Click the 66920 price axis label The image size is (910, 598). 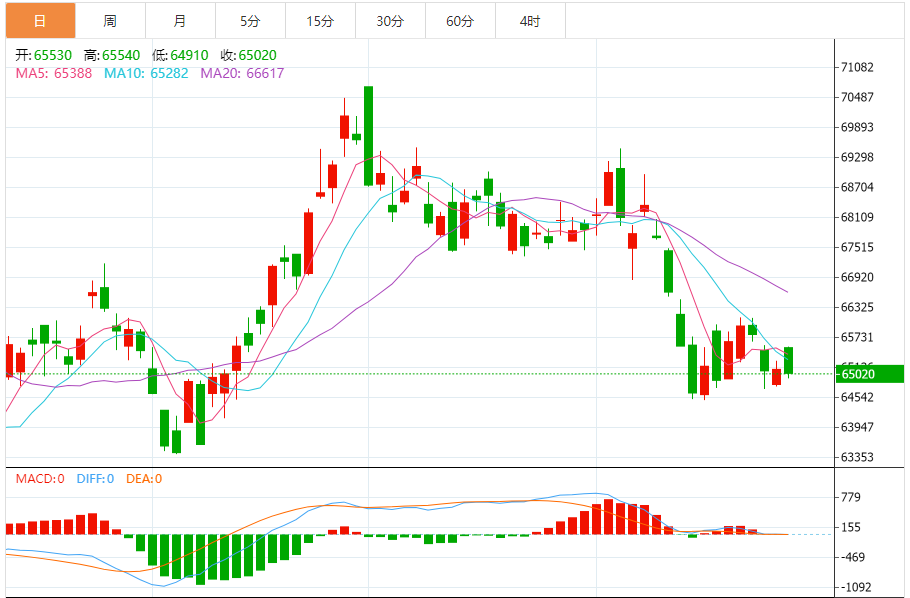tap(857, 278)
